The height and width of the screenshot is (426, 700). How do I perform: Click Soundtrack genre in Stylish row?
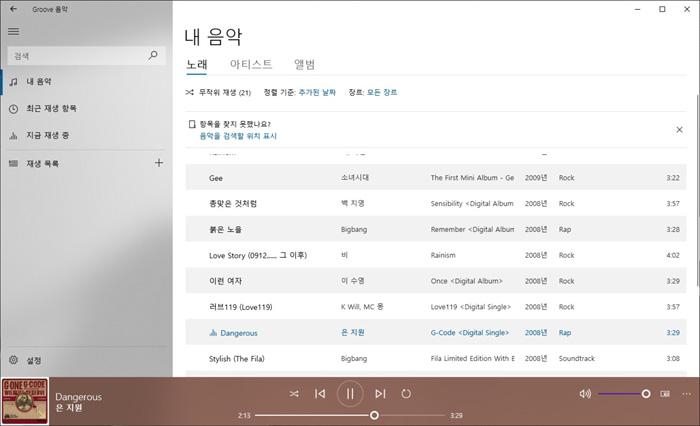point(577,359)
